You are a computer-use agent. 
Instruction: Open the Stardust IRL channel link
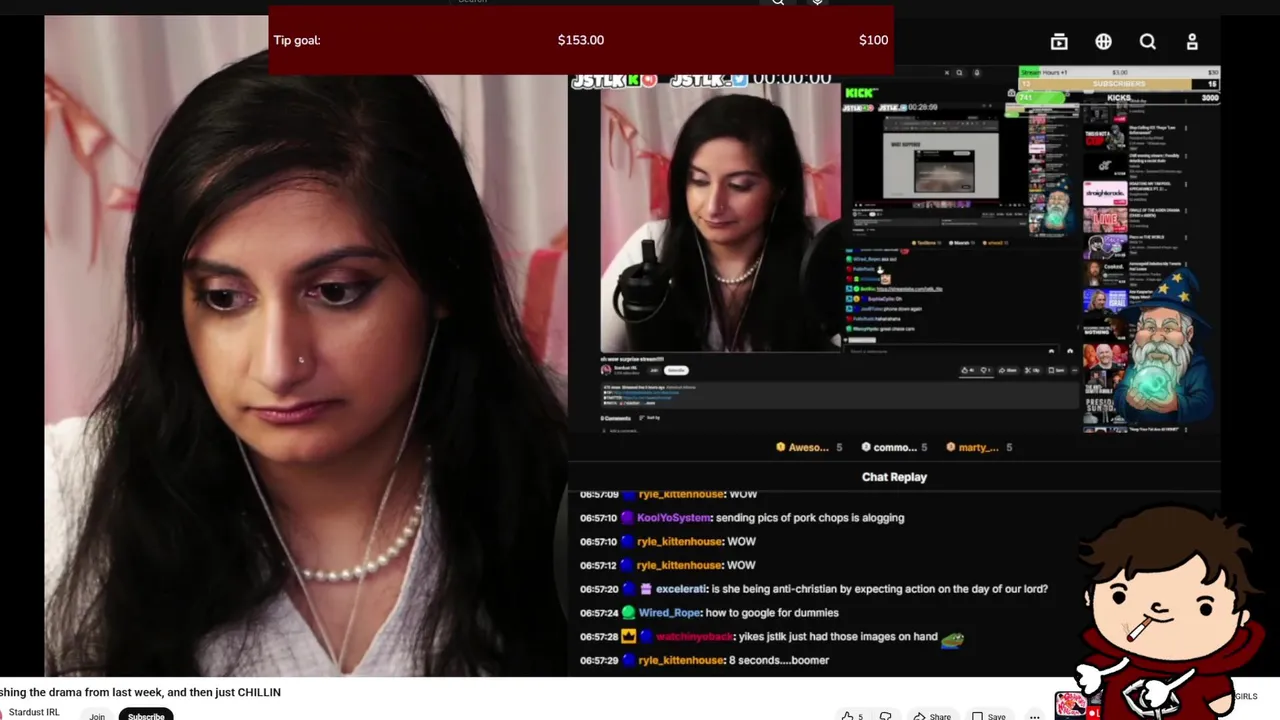34,713
